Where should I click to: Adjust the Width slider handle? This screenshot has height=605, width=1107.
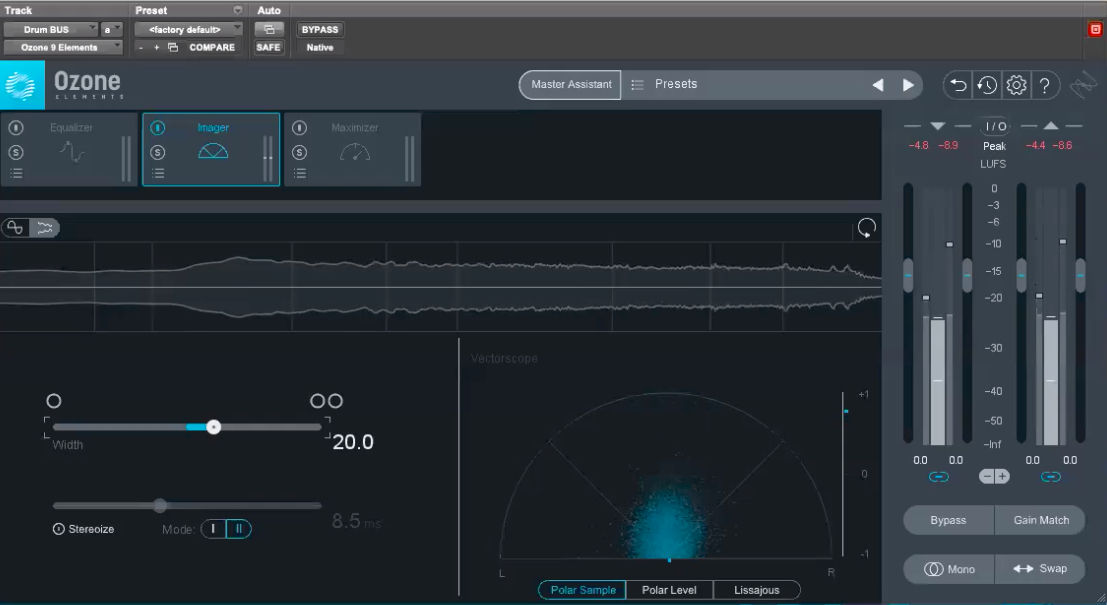tap(213, 427)
